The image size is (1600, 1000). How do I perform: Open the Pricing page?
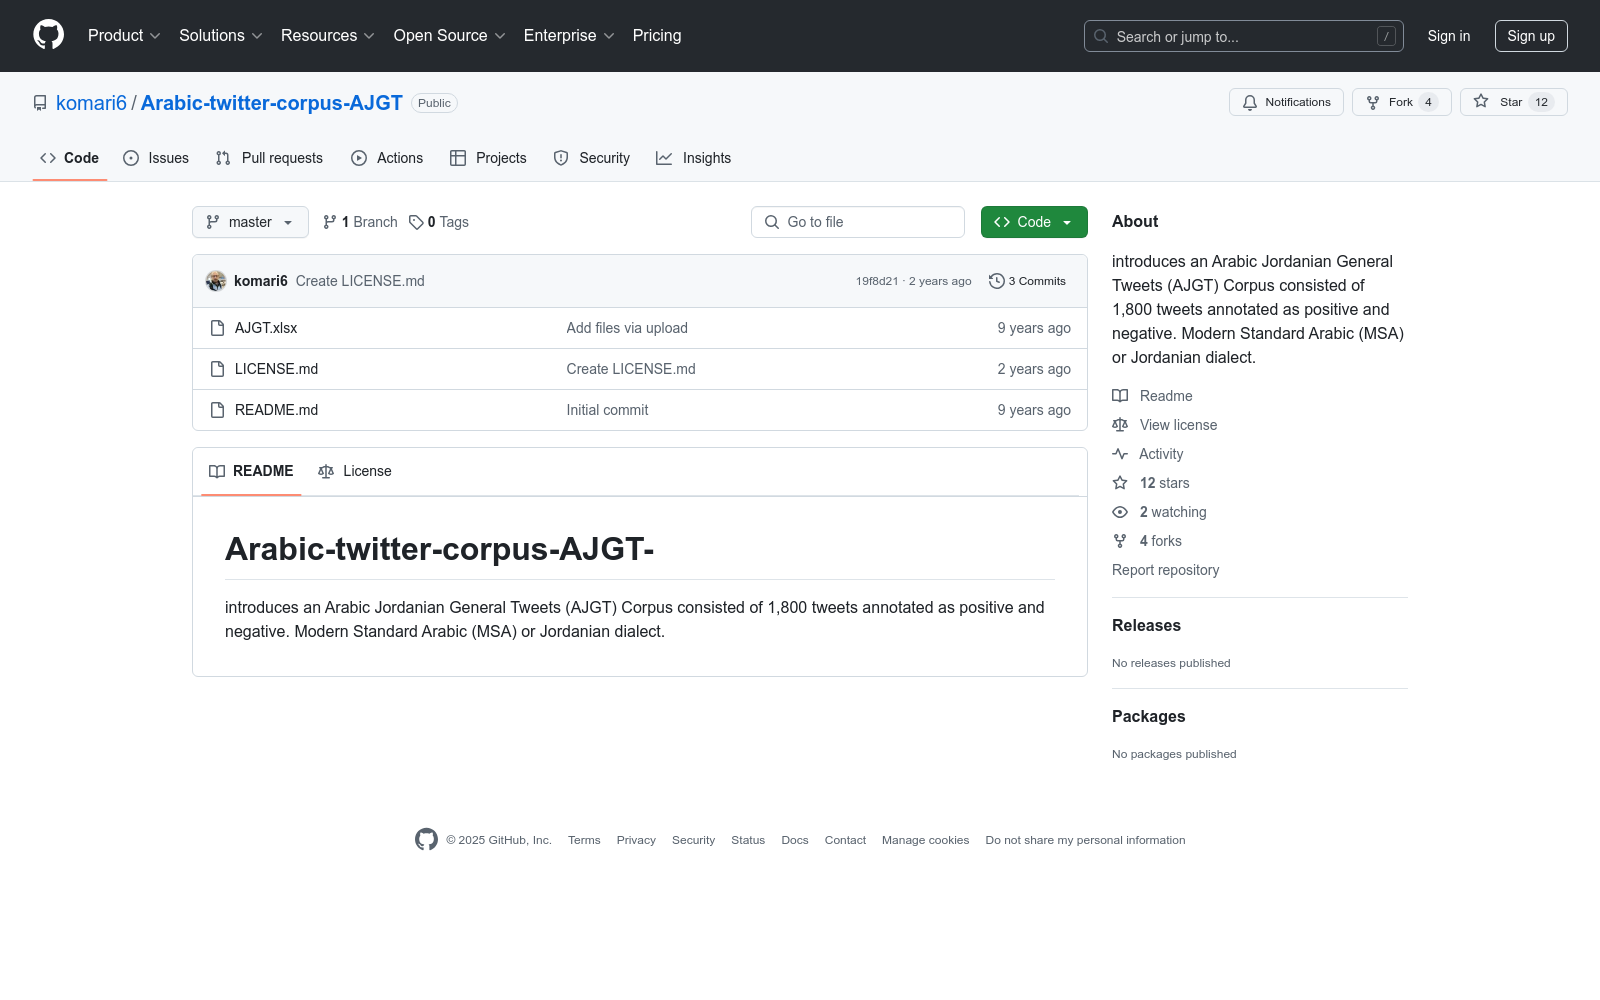[657, 35]
